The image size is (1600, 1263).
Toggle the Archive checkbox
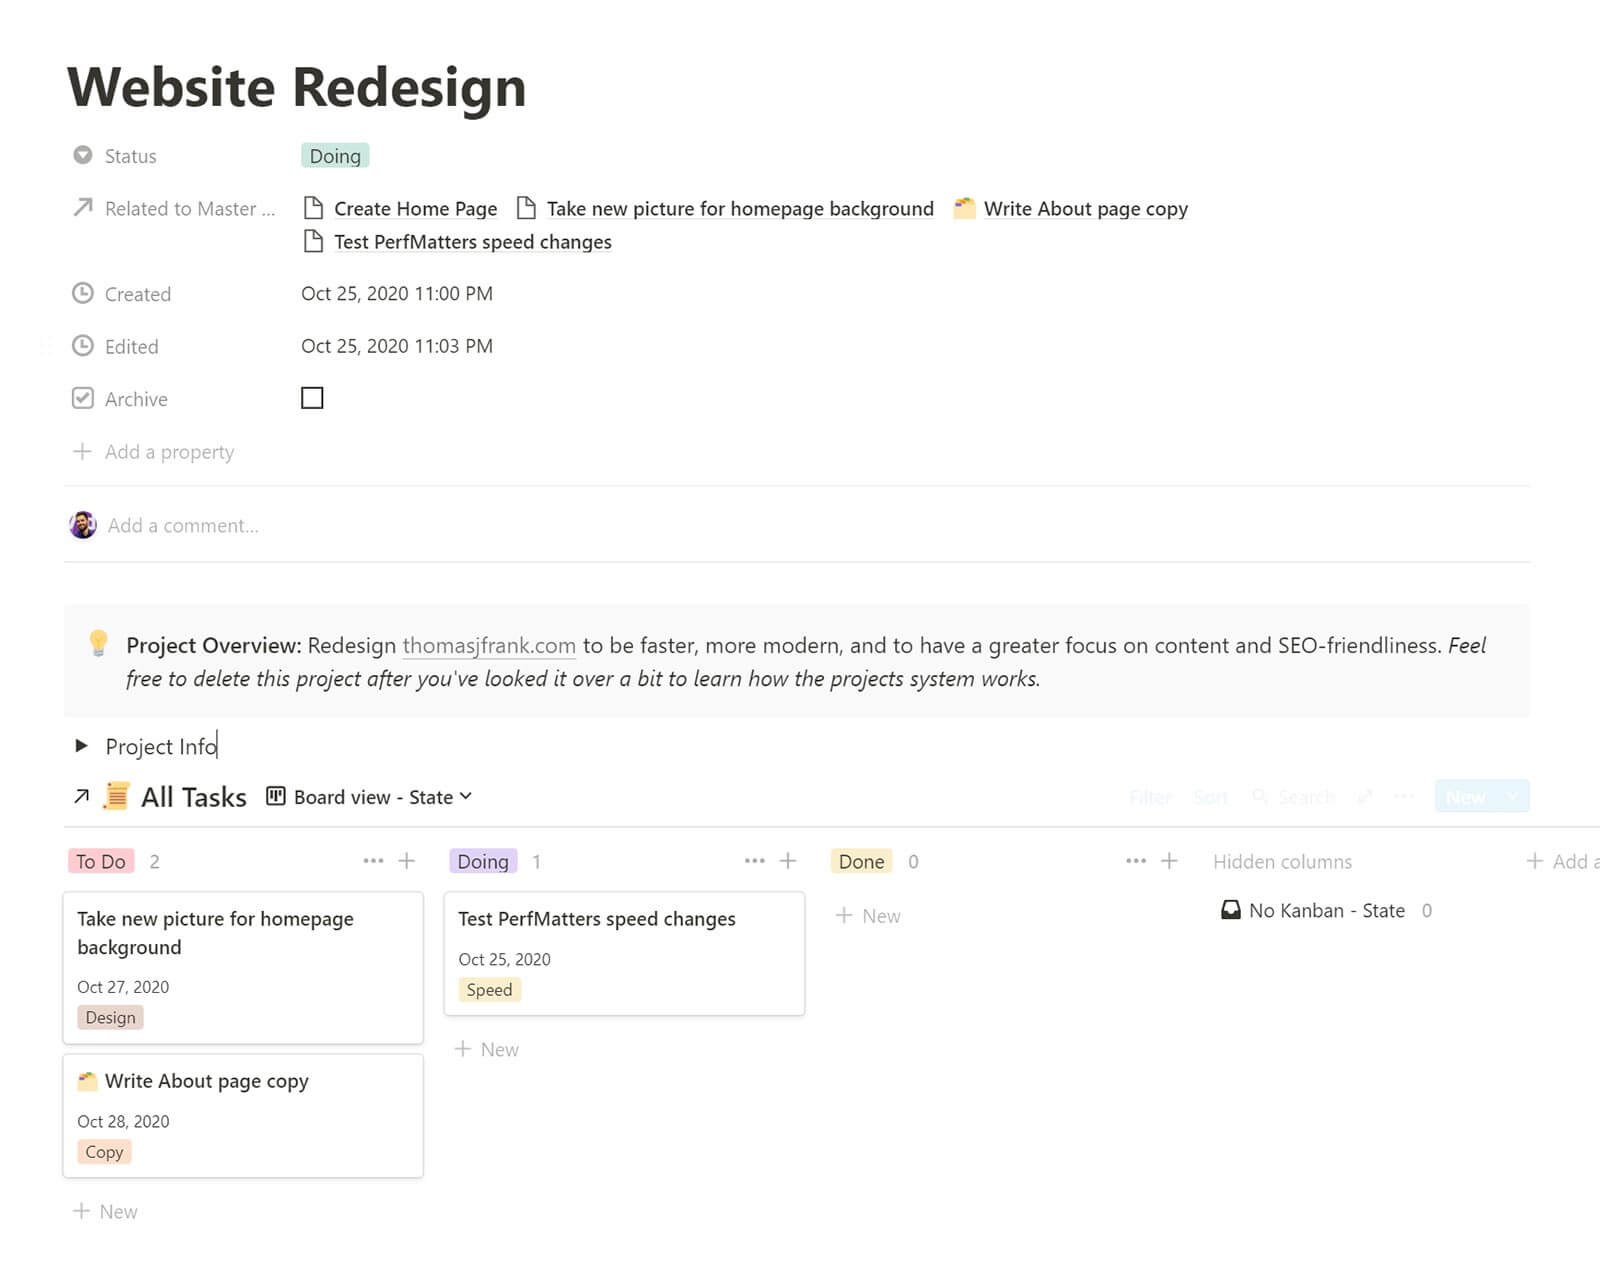tap(312, 398)
